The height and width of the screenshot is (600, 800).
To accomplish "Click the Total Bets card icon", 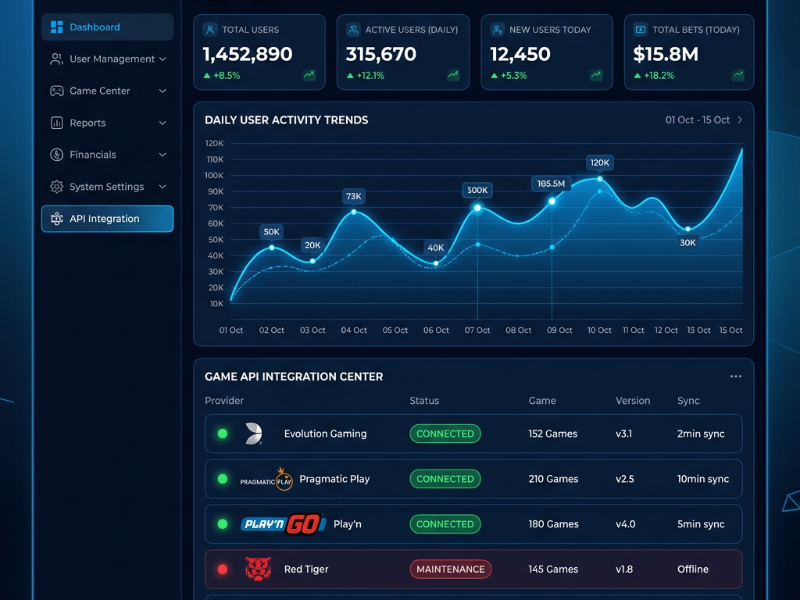I will pyautogui.click(x=640, y=30).
